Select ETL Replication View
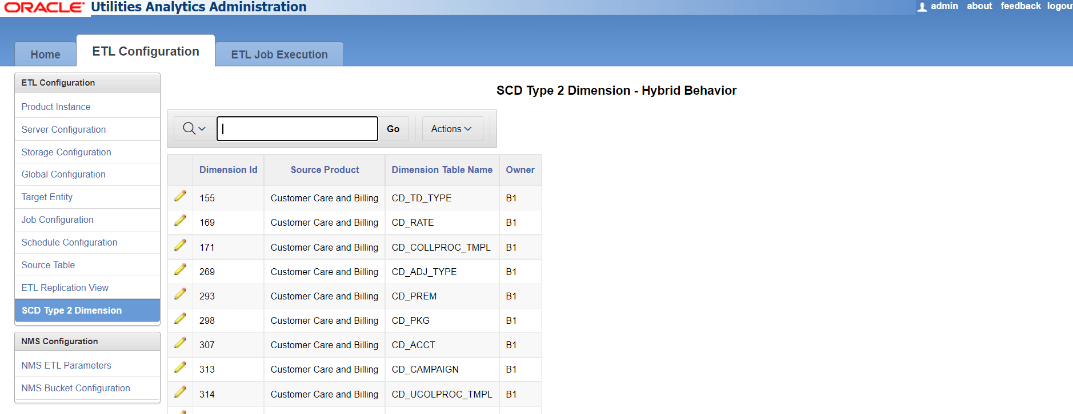 65,287
